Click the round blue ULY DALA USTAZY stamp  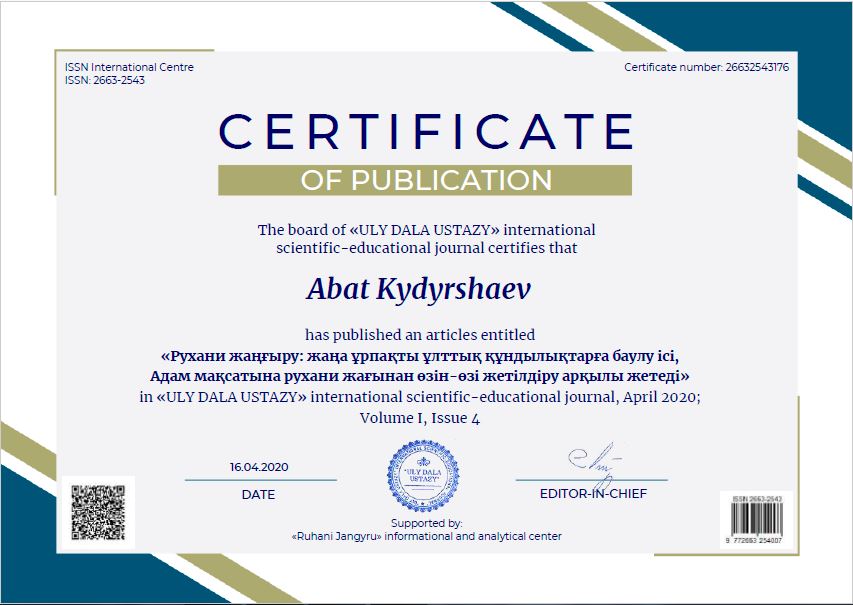[423, 476]
